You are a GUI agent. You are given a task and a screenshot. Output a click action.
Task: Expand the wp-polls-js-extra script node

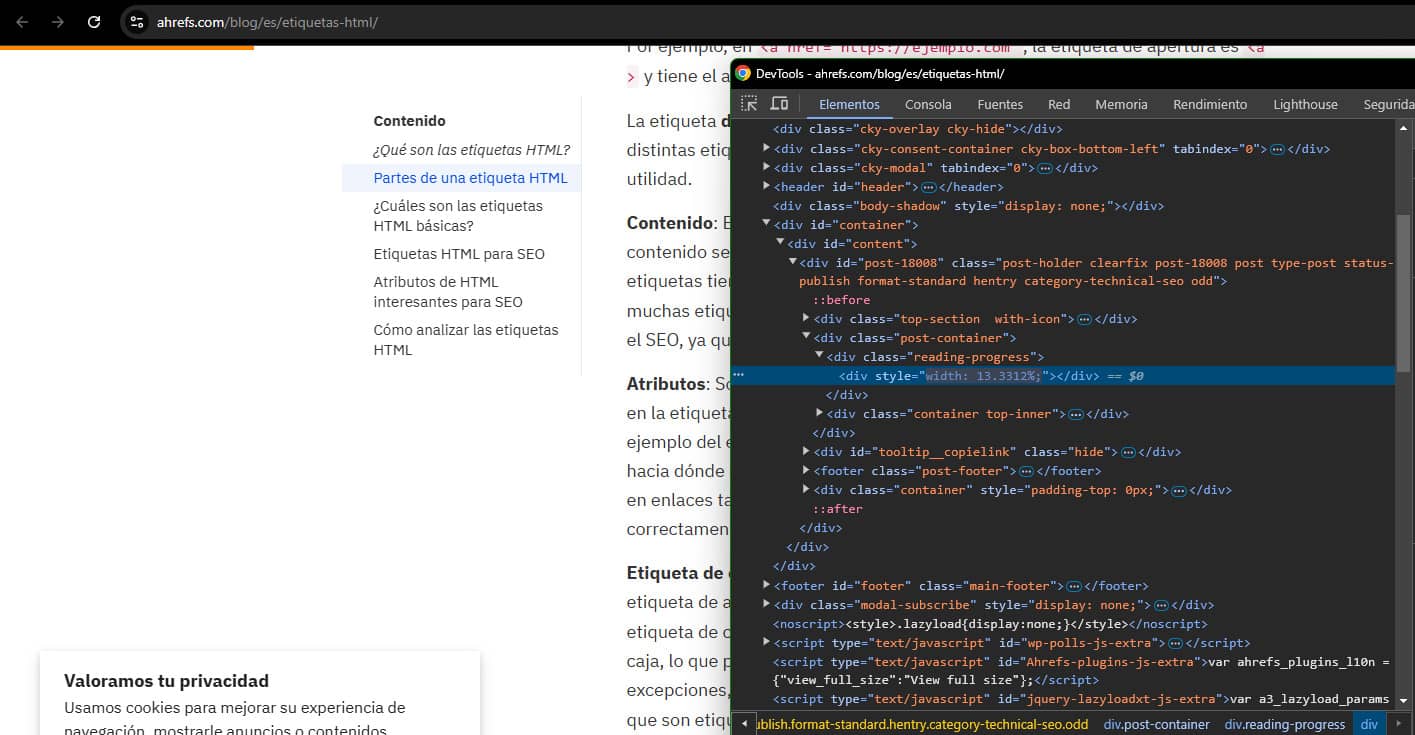click(767, 642)
